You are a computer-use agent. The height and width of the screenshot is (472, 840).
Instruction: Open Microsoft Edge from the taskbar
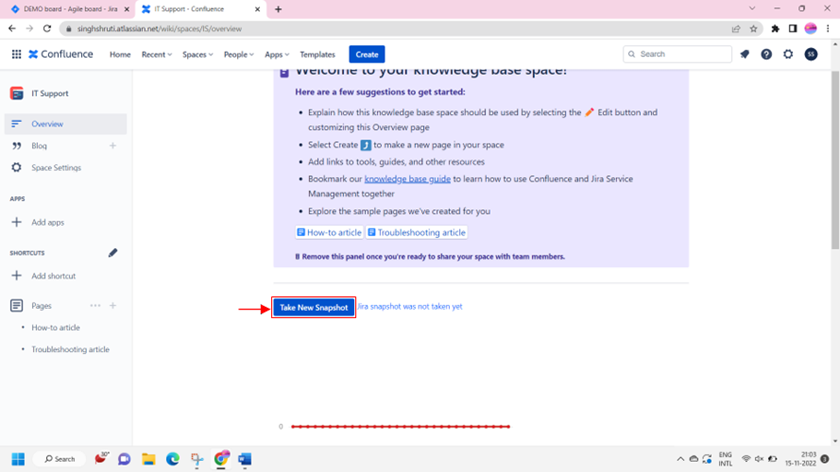pos(172,459)
